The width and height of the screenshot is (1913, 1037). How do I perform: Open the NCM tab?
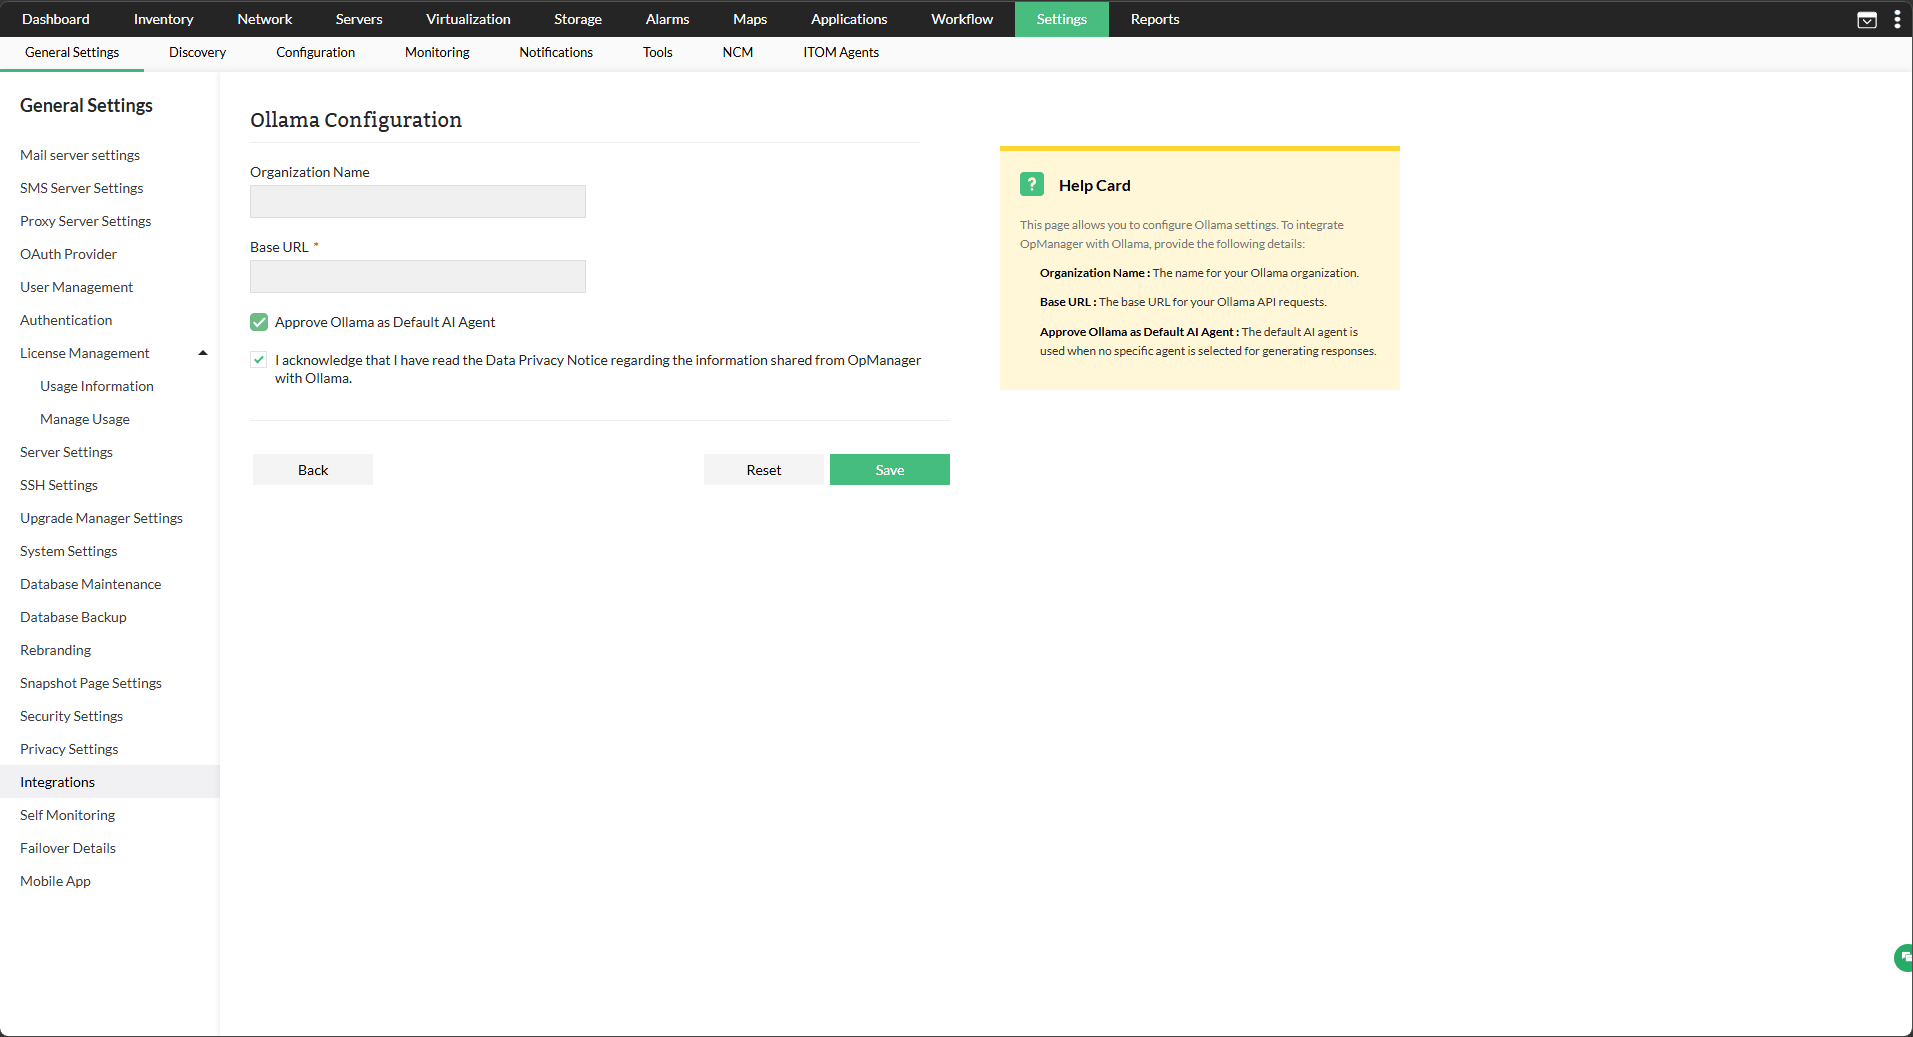pos(738,52)
